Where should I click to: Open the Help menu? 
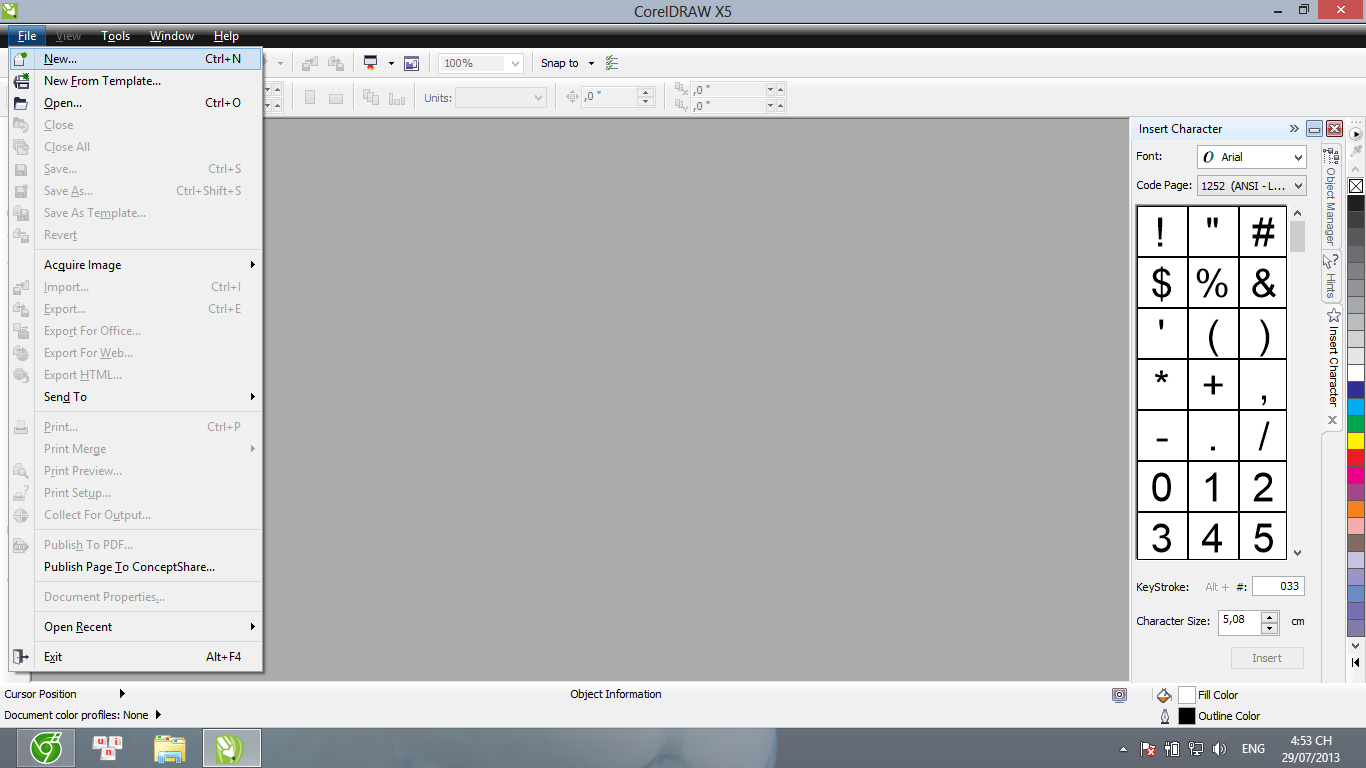tap(227, 36)
